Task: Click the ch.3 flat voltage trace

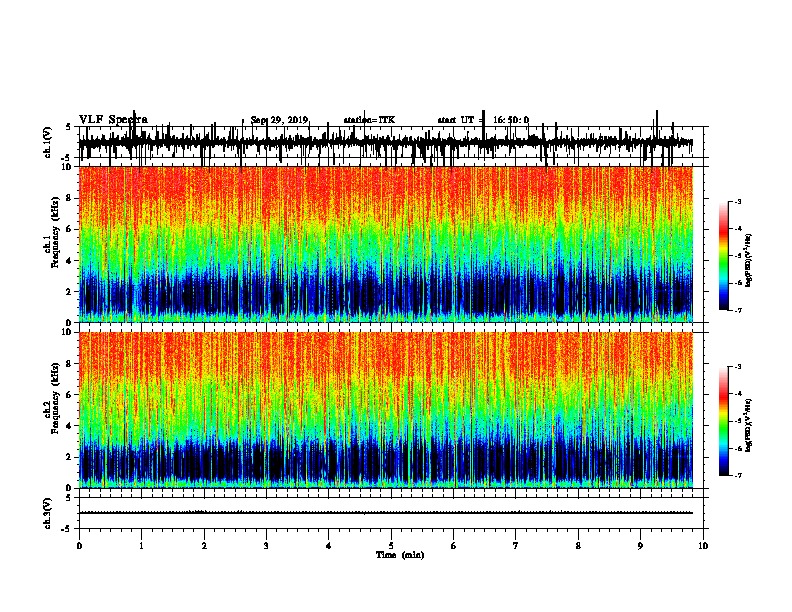Action: tap(385, 513)
